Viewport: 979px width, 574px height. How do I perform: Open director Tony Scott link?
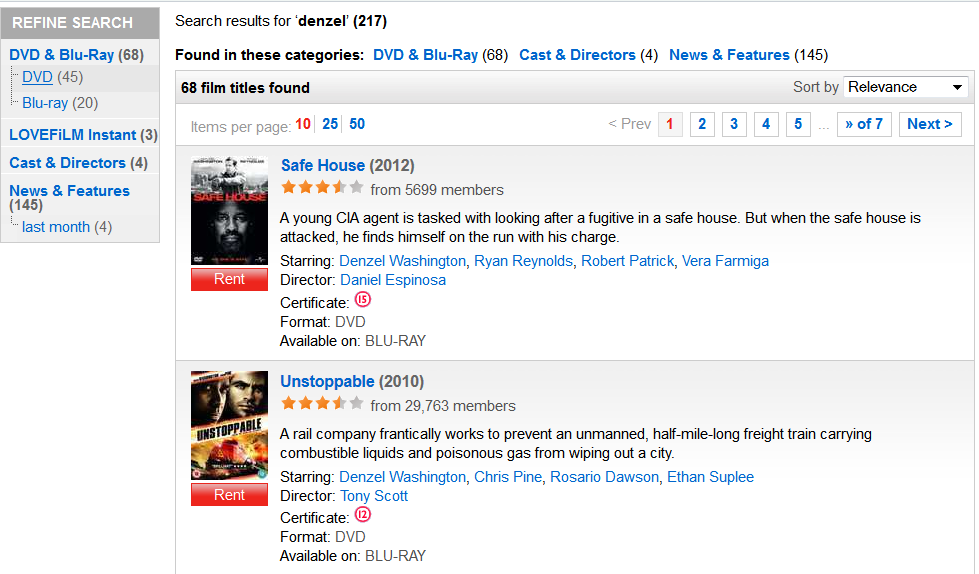374,496
